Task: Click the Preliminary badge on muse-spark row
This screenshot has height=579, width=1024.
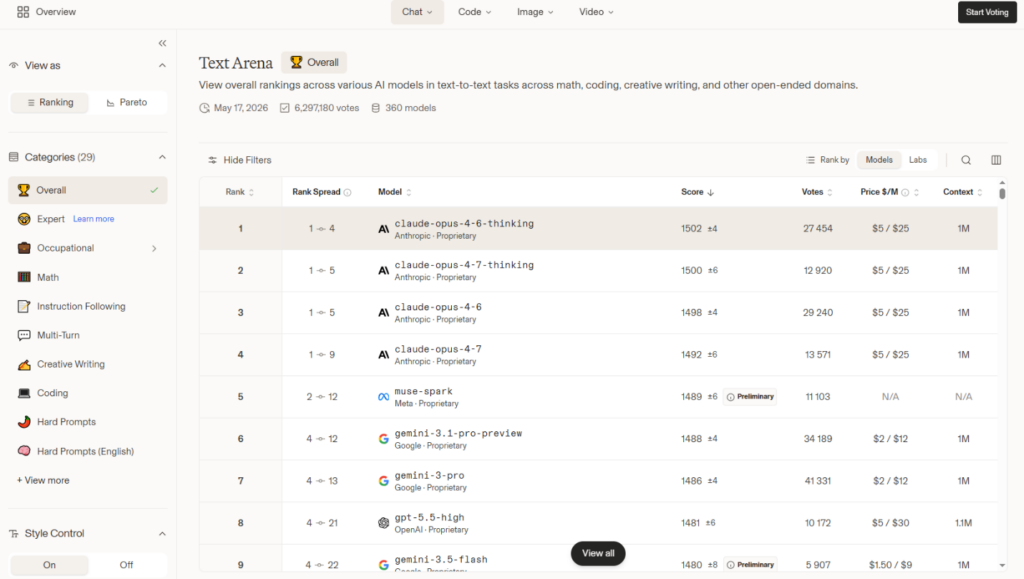Action: click(750, 397)
